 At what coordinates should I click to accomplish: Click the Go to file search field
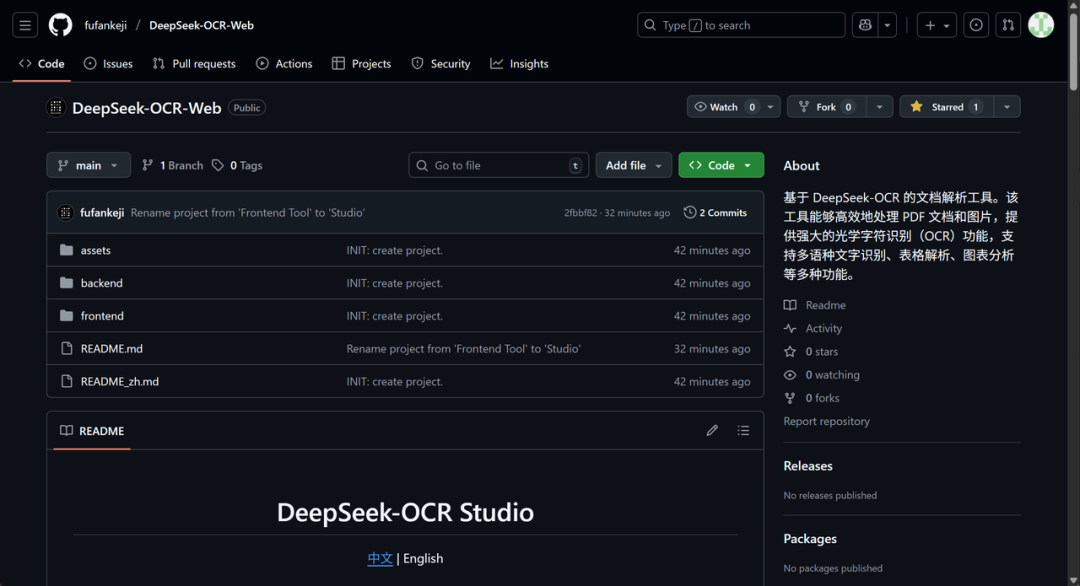(499, 165)
